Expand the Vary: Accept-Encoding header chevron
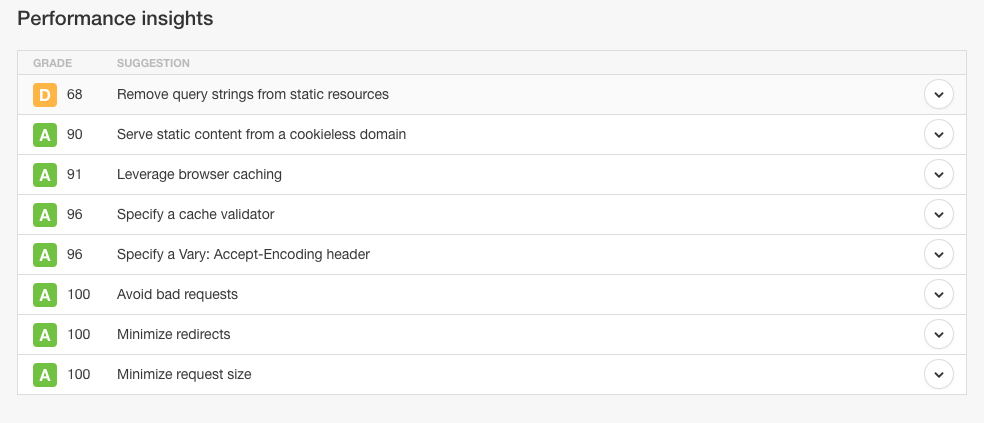Viewport: 984px width, 423px height. point(938,255)
